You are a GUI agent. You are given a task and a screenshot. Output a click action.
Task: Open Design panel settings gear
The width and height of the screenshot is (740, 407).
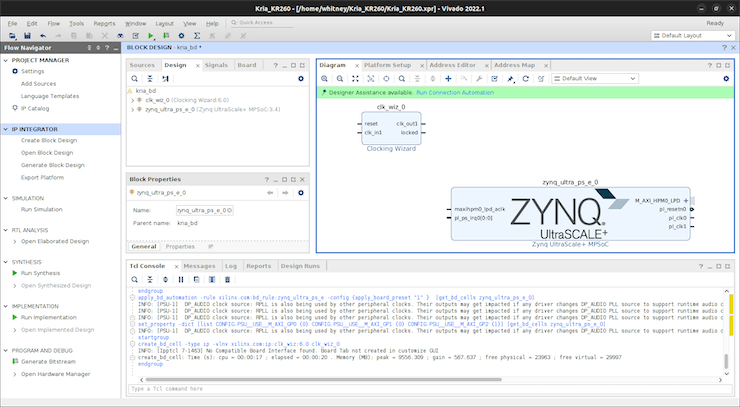(x=301, y=79)
